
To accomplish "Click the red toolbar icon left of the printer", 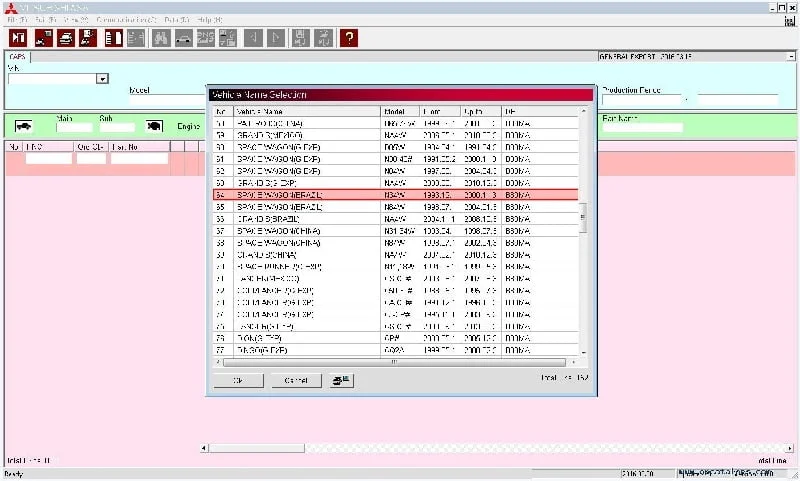I will coord(43,38).
